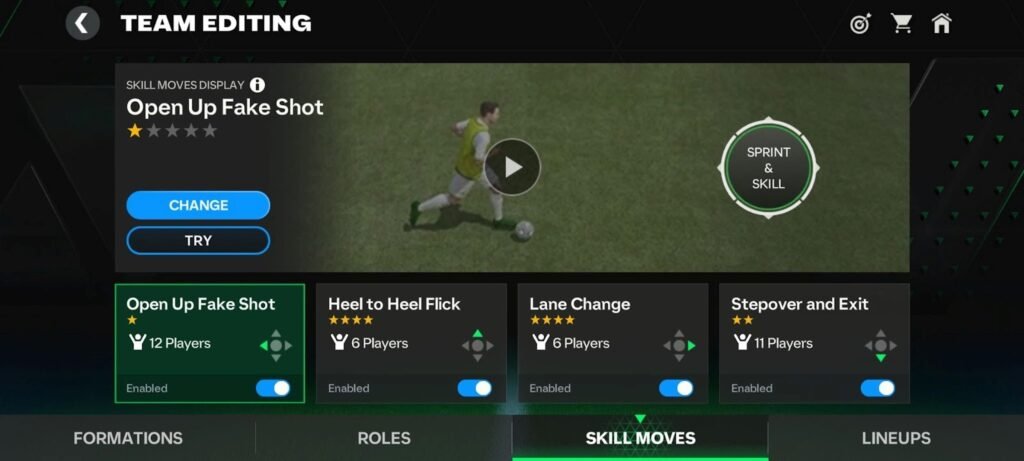Open the Roles tab

384,438
